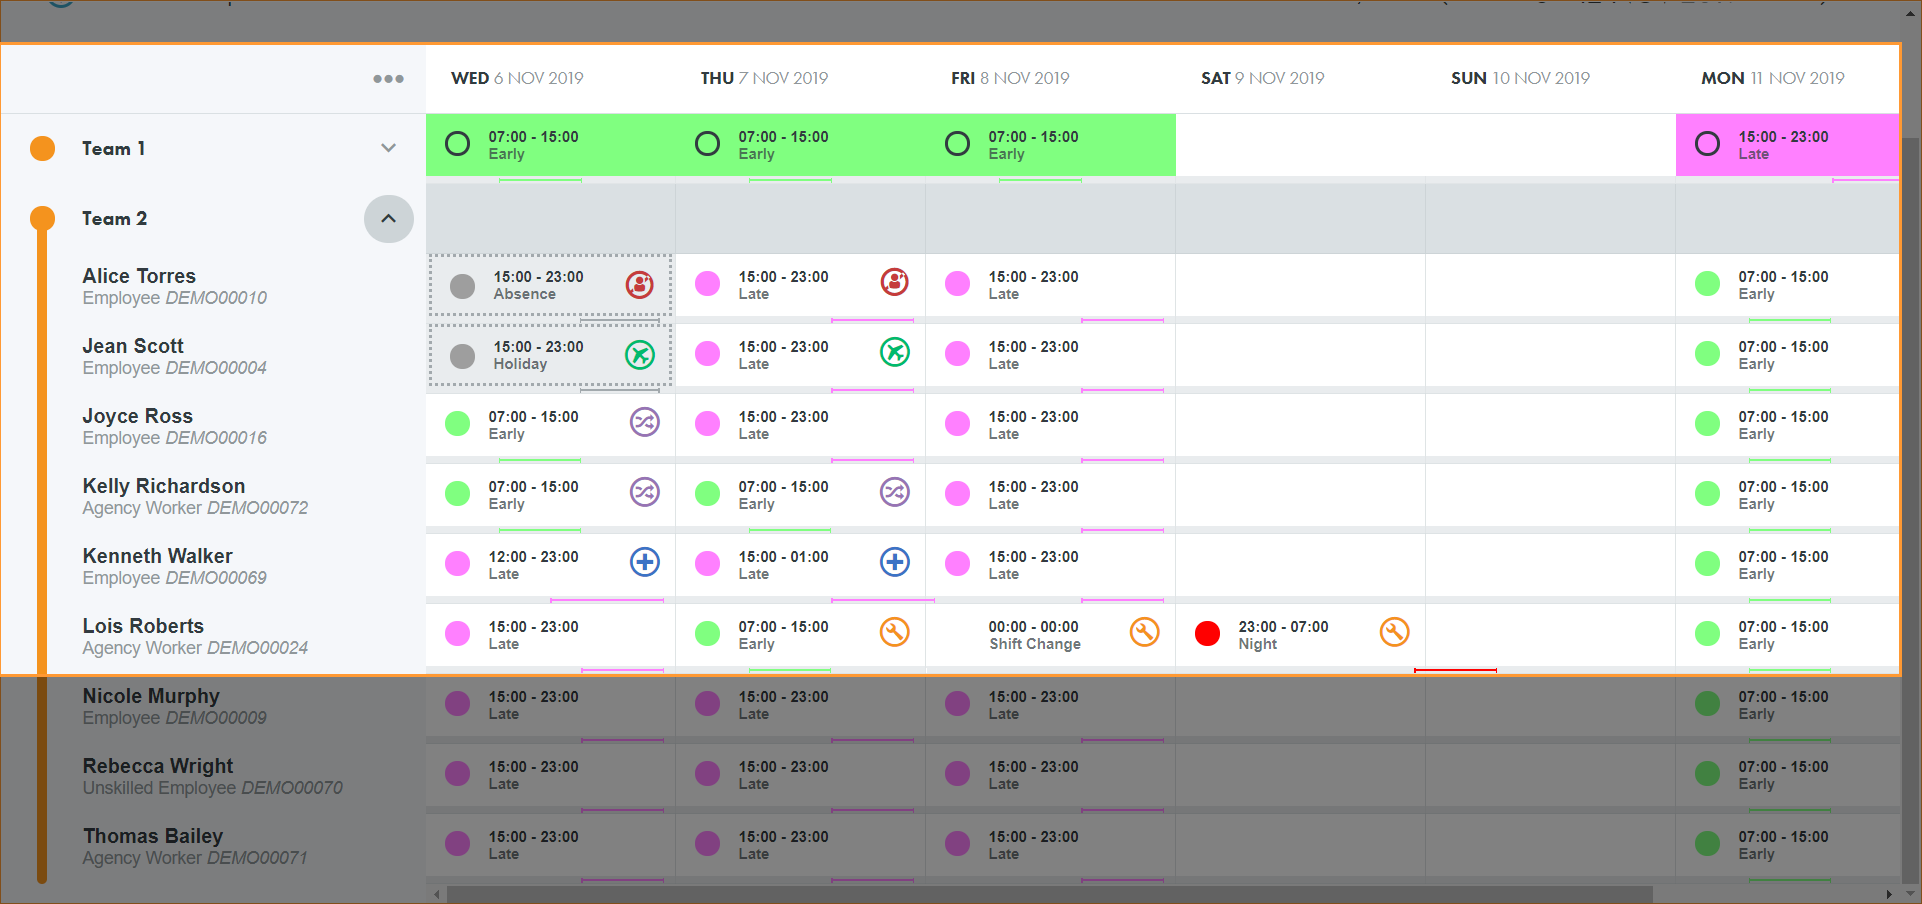
Task: Click Kenneth Walker's overtime plus icon on Wednesday
Action: (x=644, y=562)
